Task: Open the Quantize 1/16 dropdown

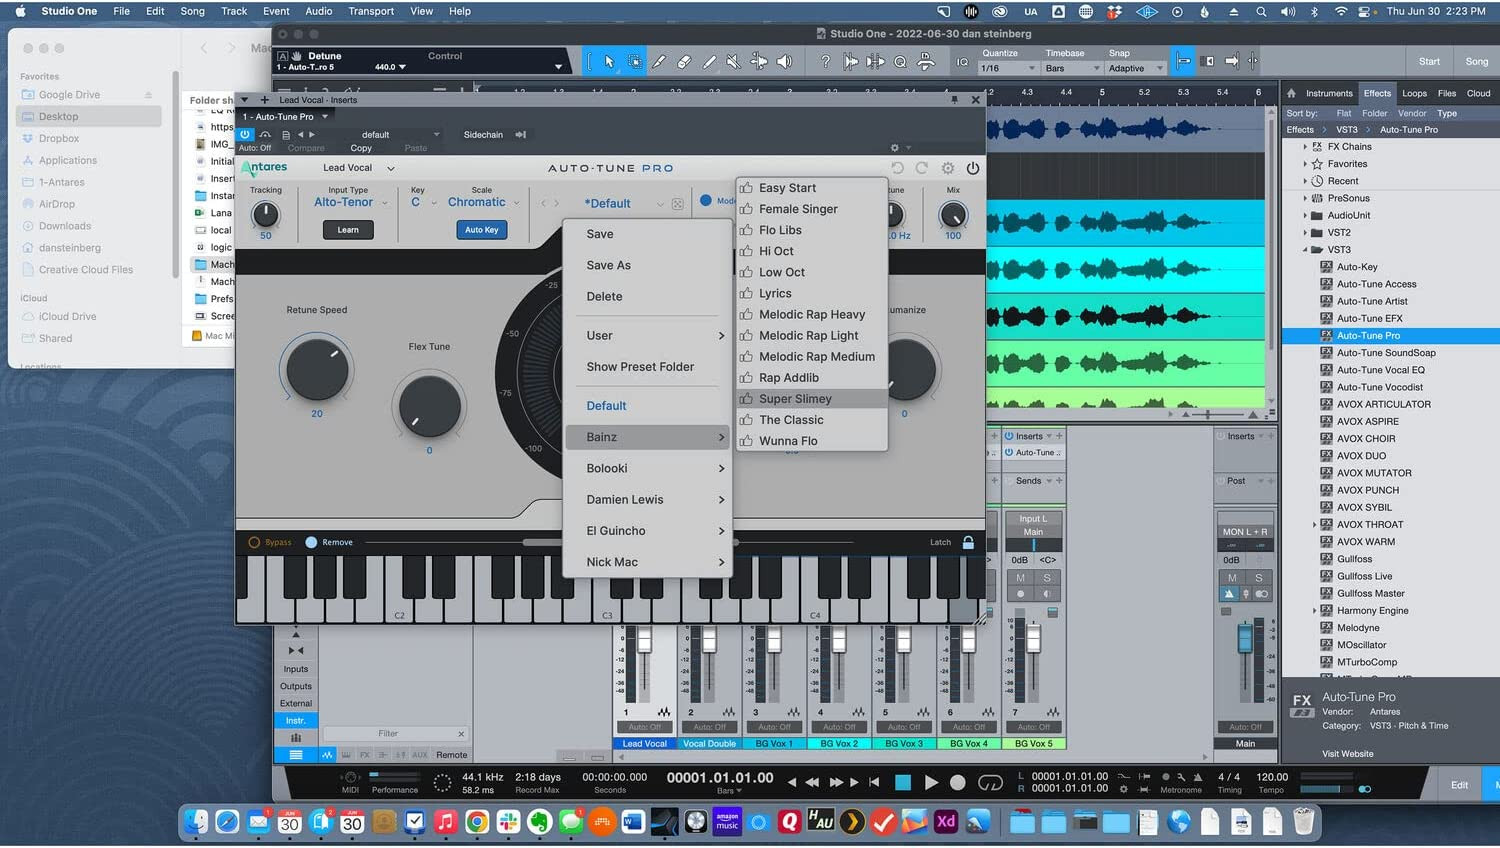Action: click(x=1008, y=68)
